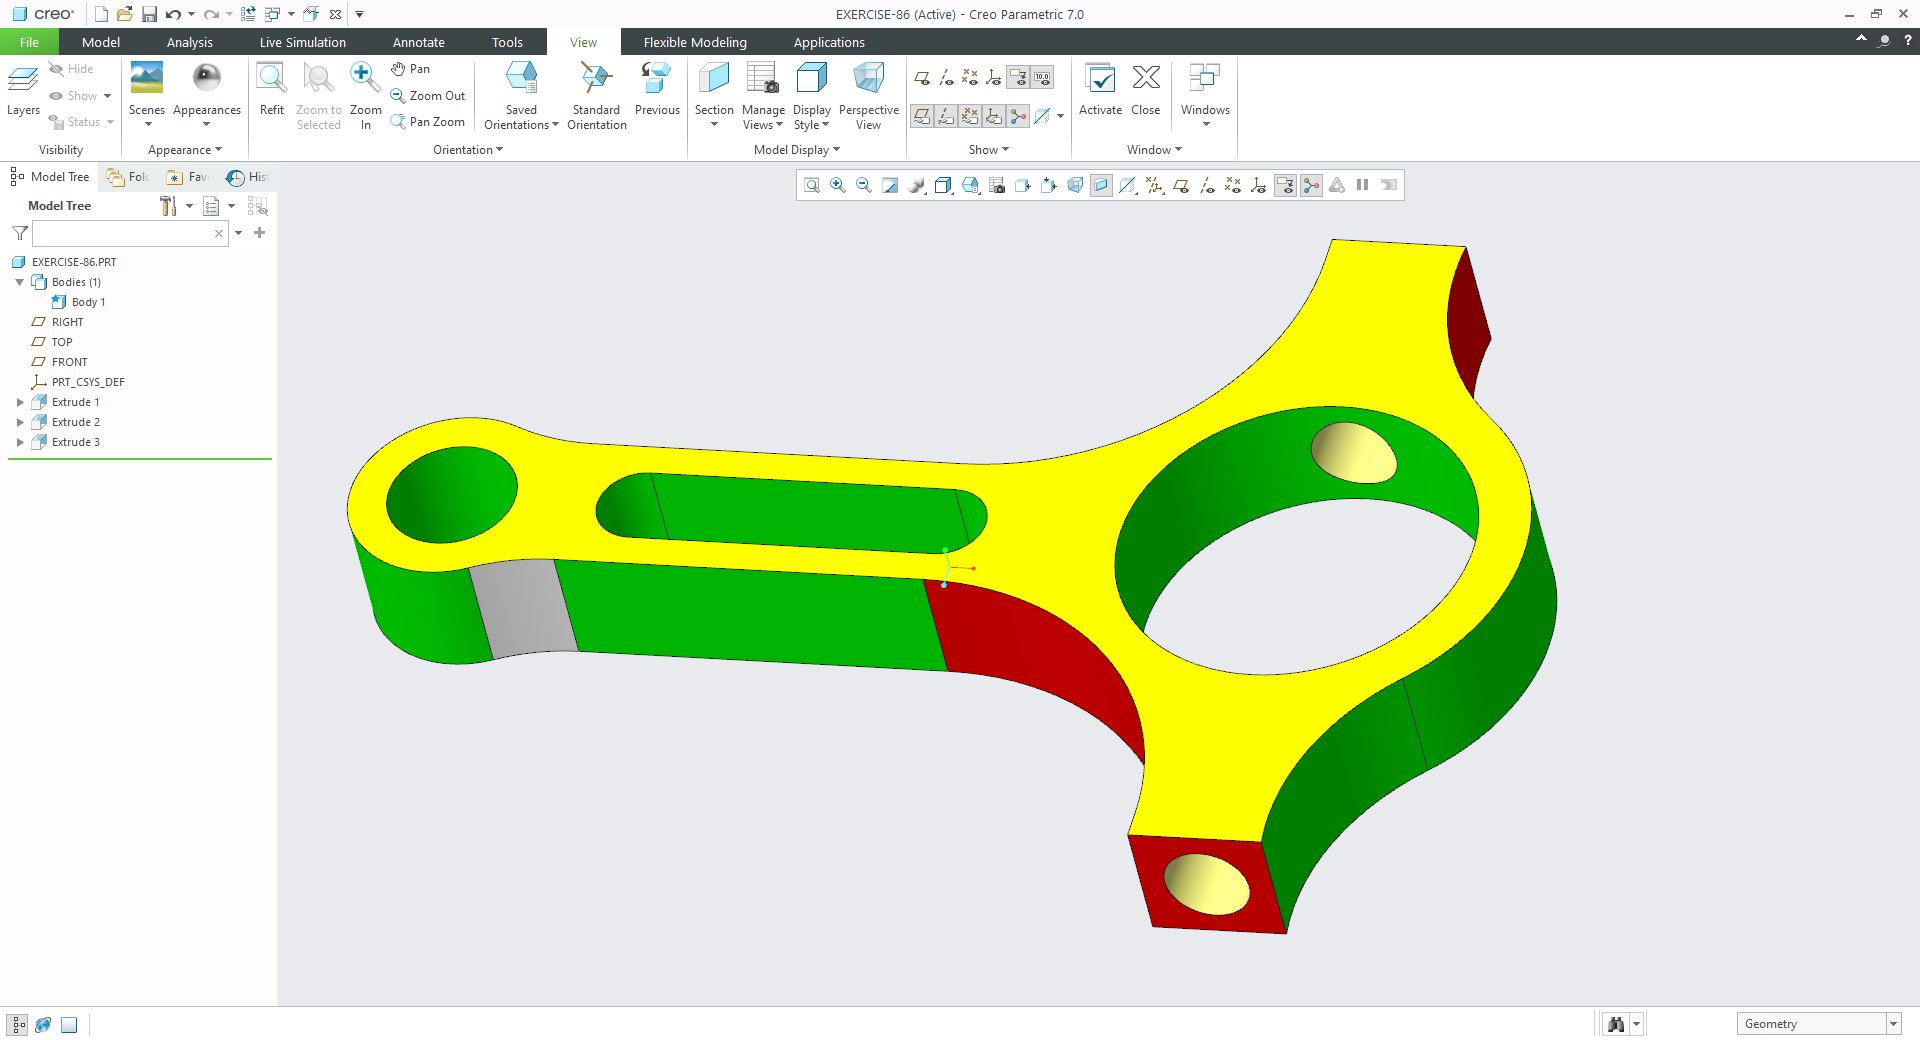Open the Live Simulation tab
The height and width of the screenshot is (1040, 1920).
click(302, 42)
